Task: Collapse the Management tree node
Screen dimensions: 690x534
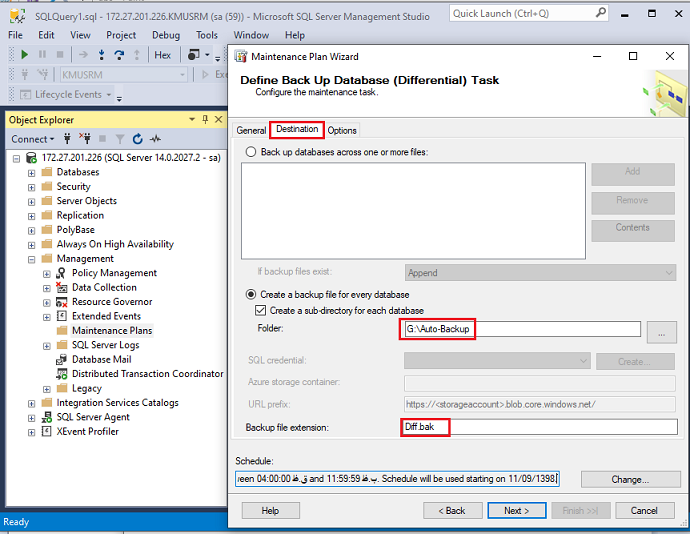Action: (31, 259)
